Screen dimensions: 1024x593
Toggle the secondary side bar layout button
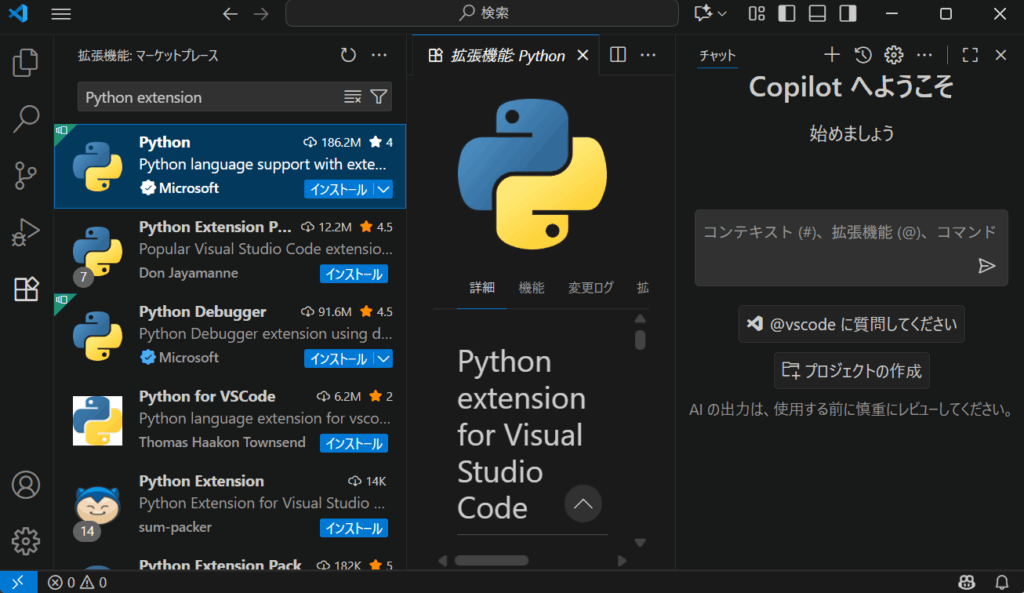tap(848, 14)
